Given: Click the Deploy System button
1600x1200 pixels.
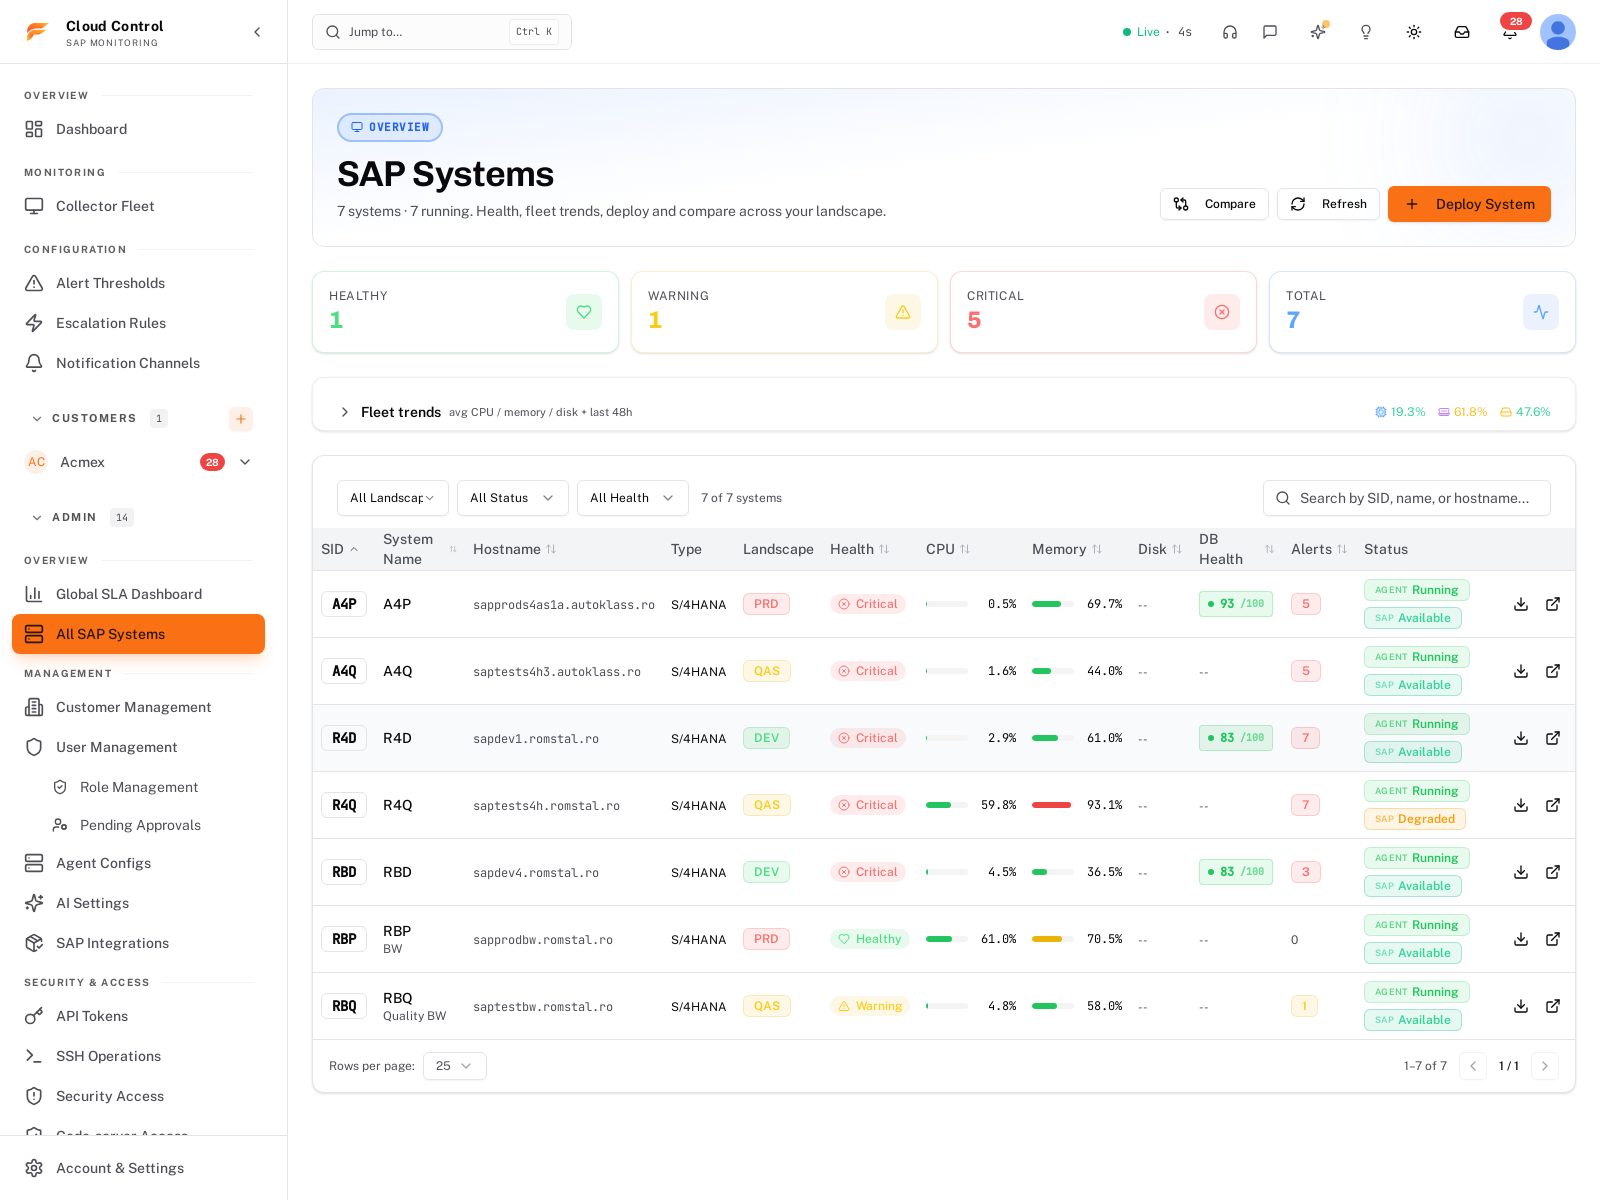Looking at the screenshot, I should (1469, 204).
